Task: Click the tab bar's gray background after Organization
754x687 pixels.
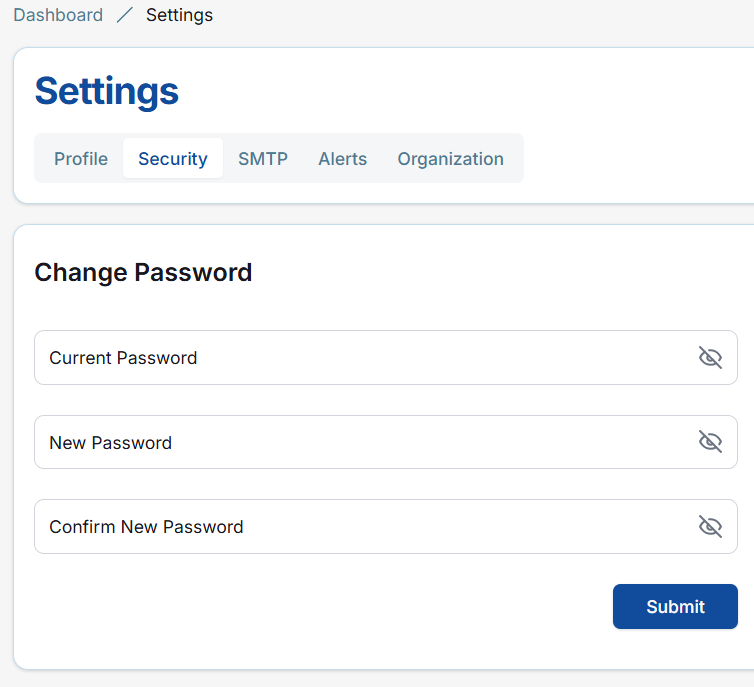Action: click(x=516, y=159)
